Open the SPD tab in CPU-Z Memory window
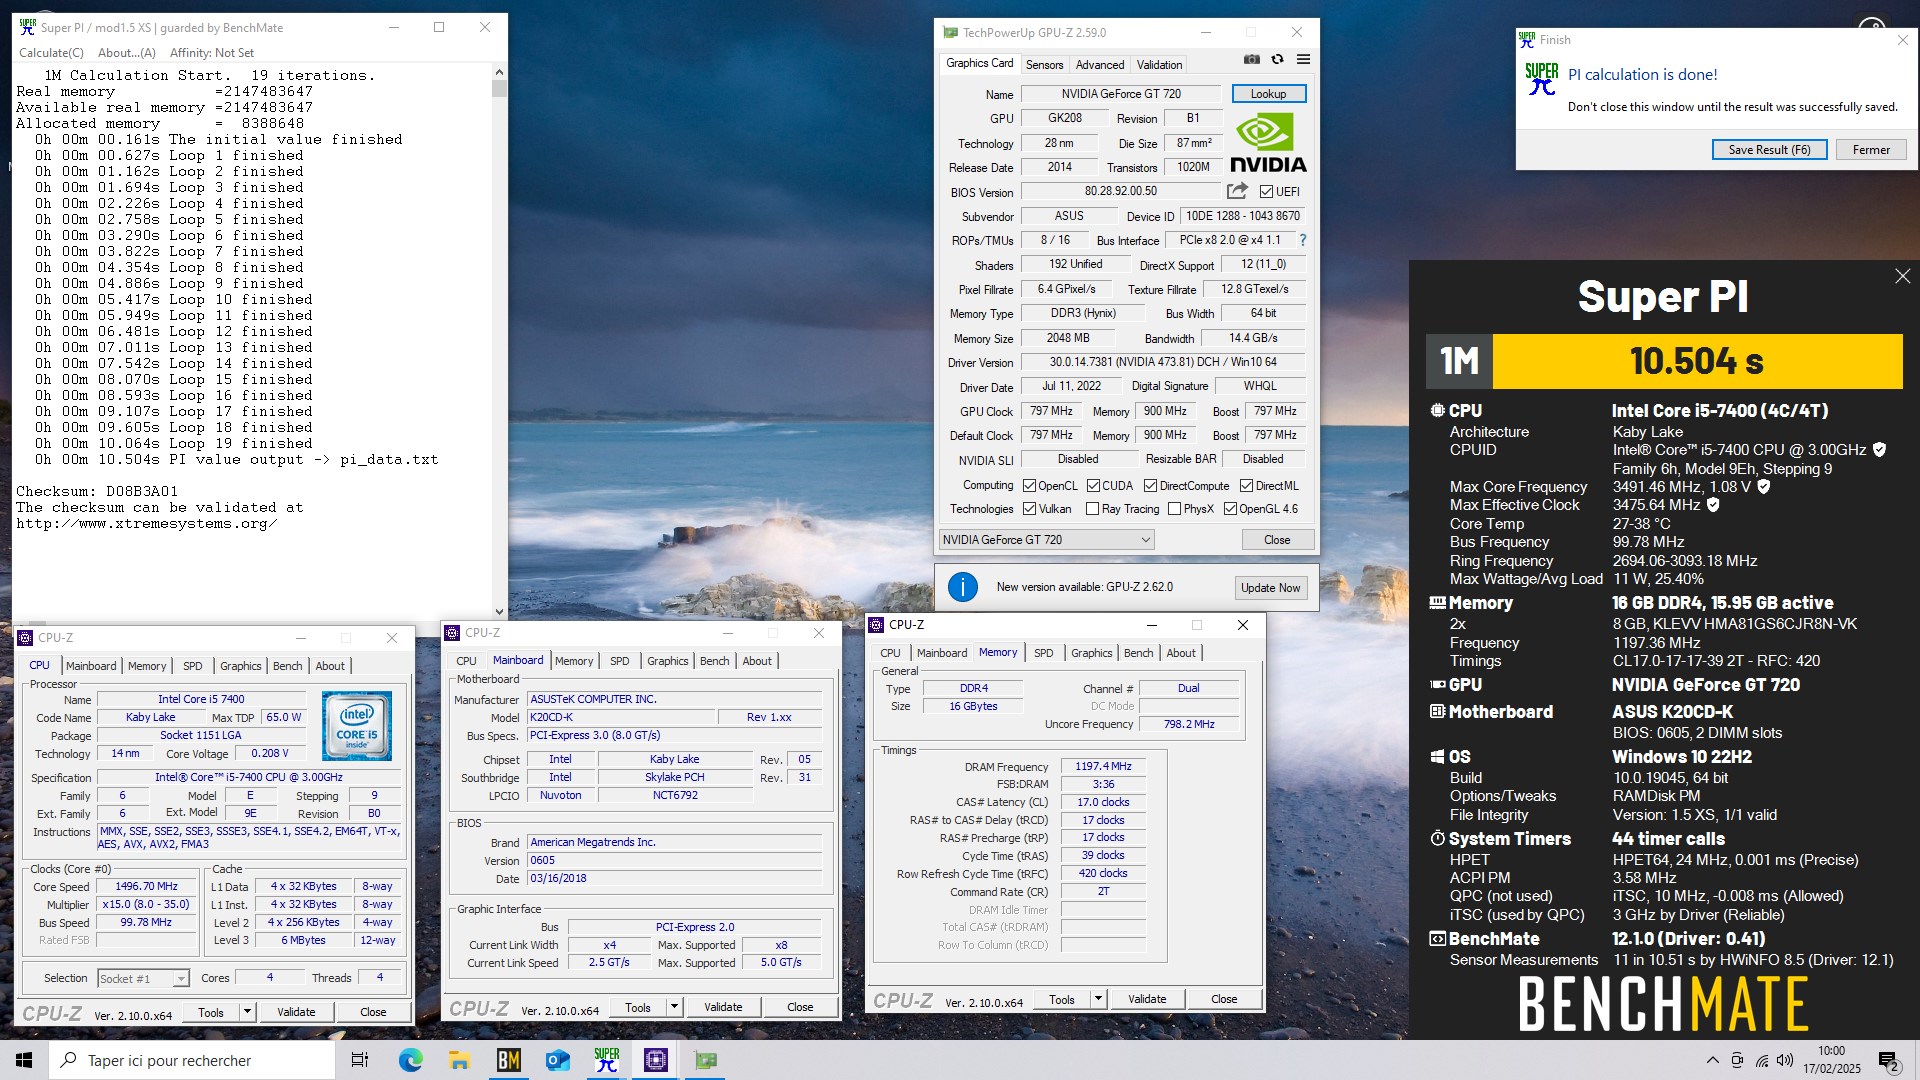This screenshot has height=1080, width=1920. [1043, 653]
